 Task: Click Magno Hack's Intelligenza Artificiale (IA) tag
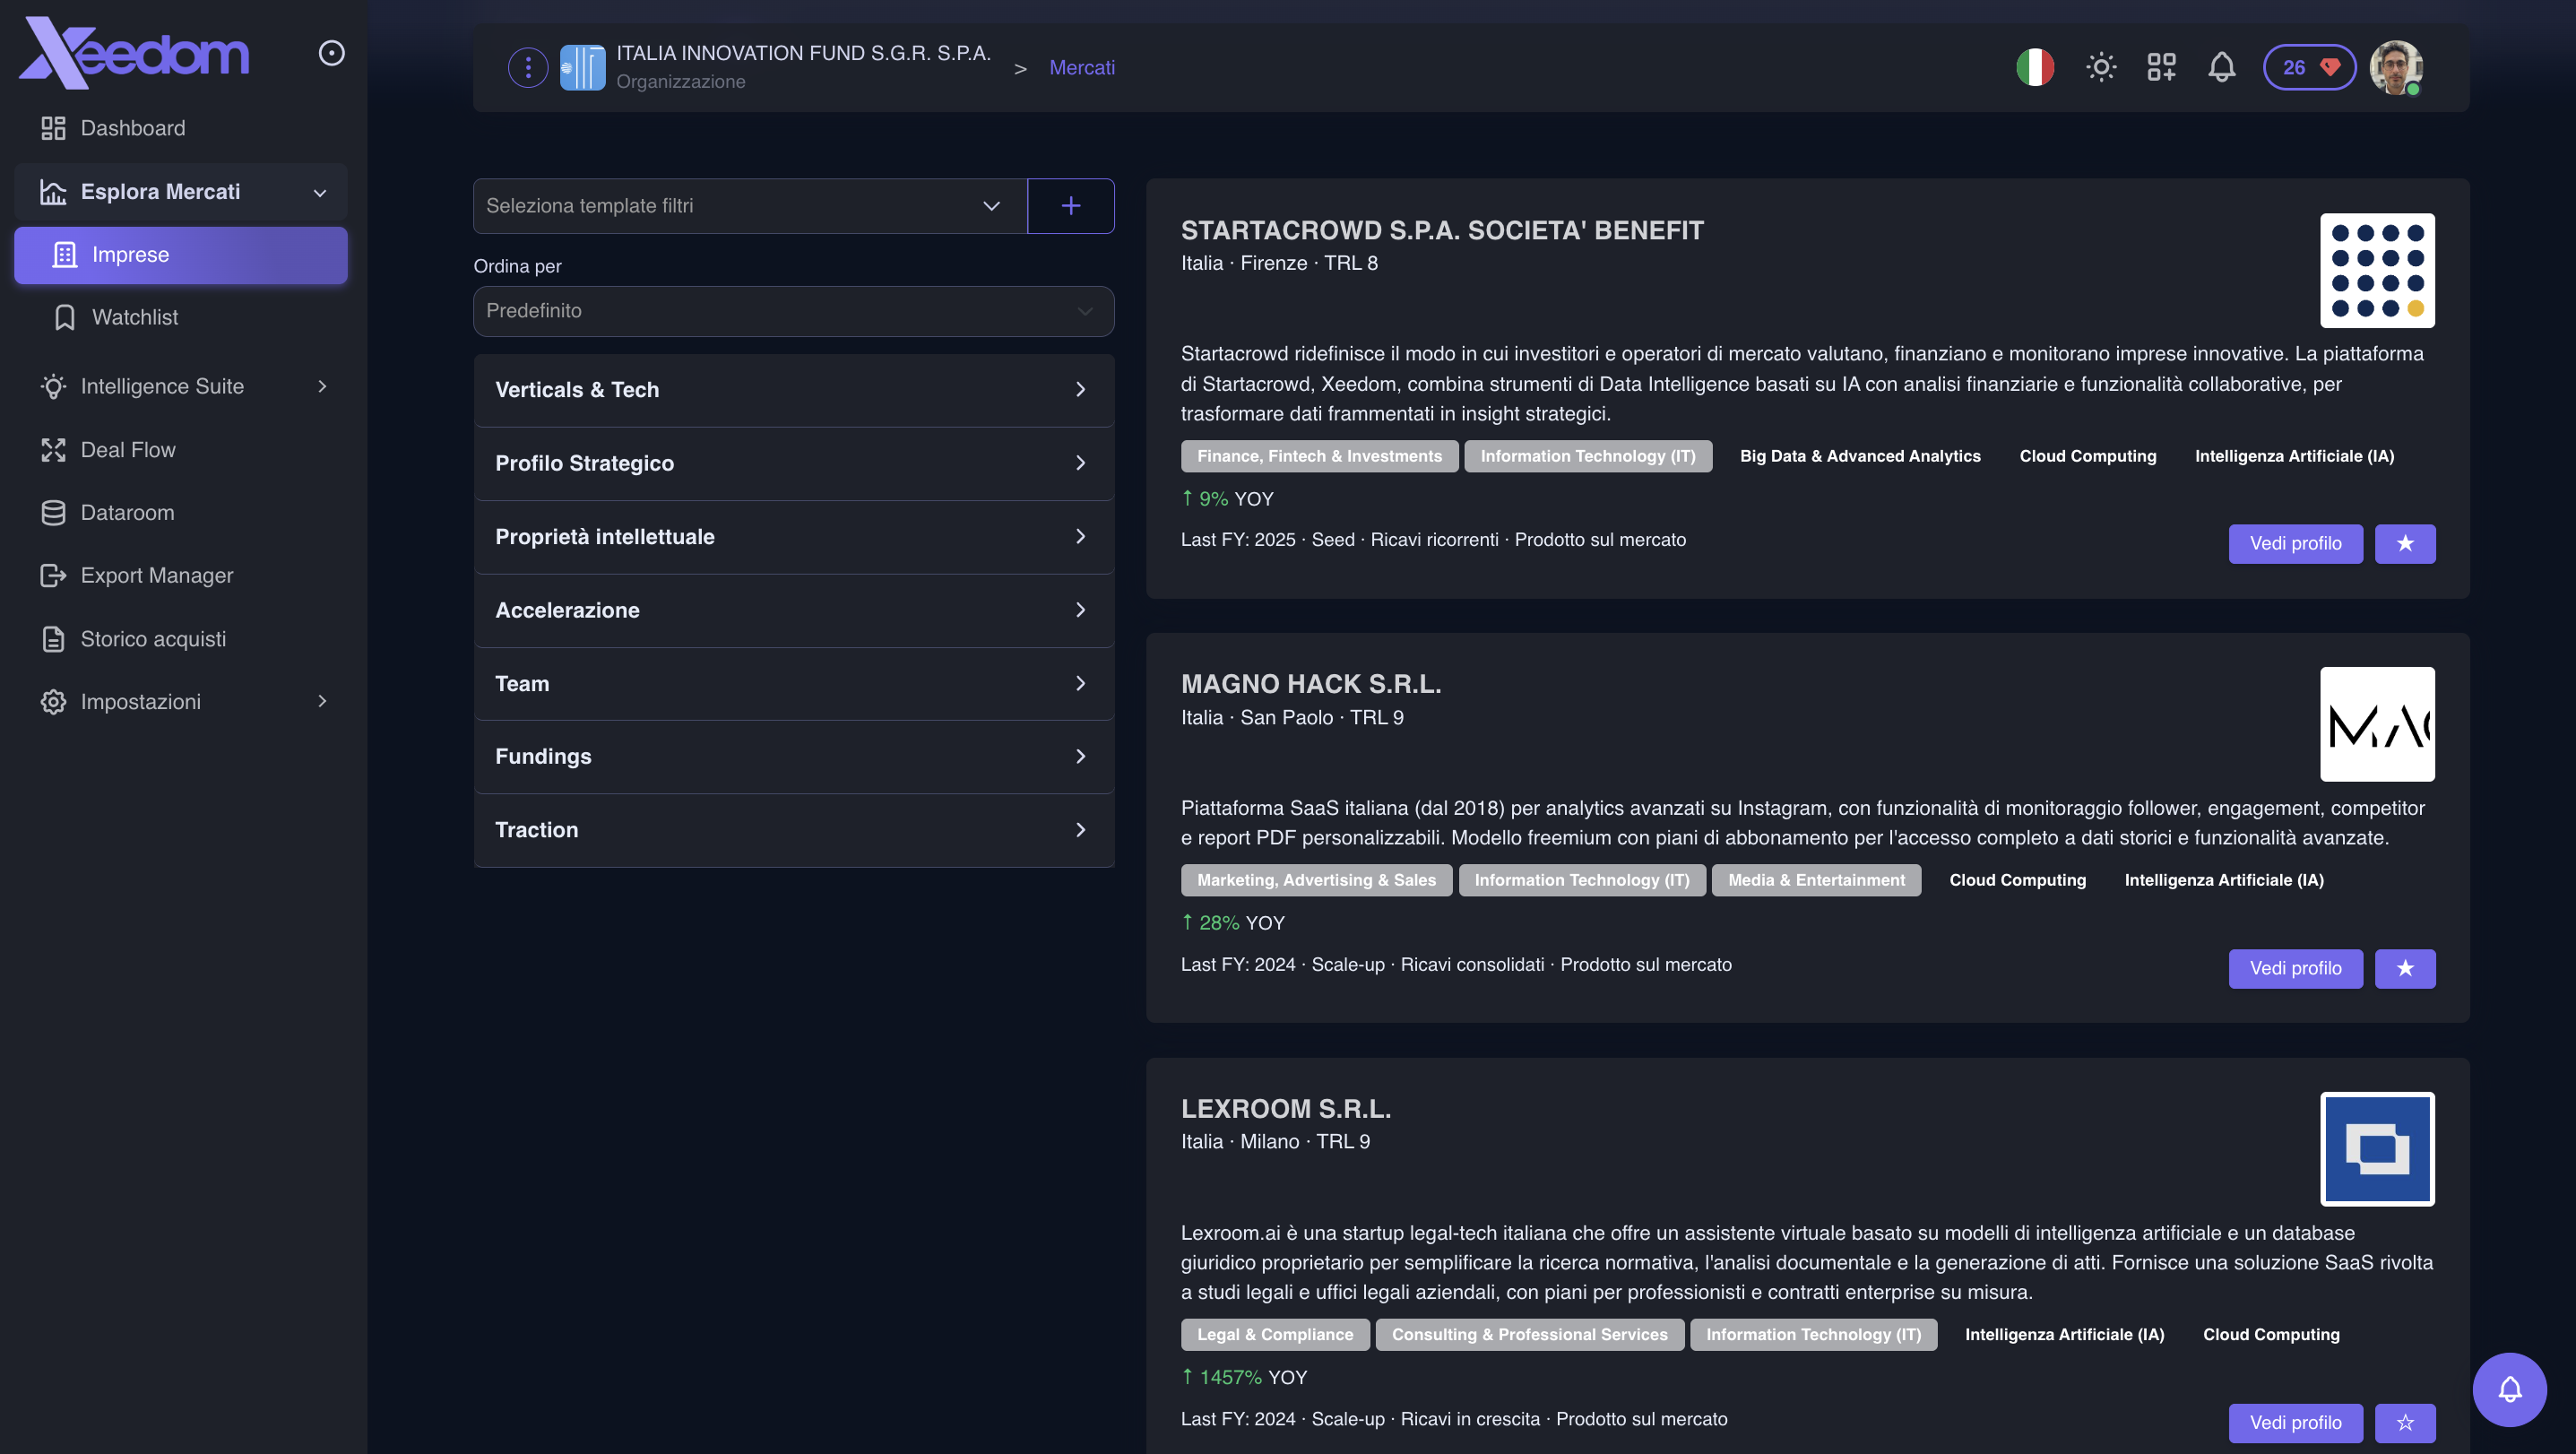click(x=2224, y=880)
